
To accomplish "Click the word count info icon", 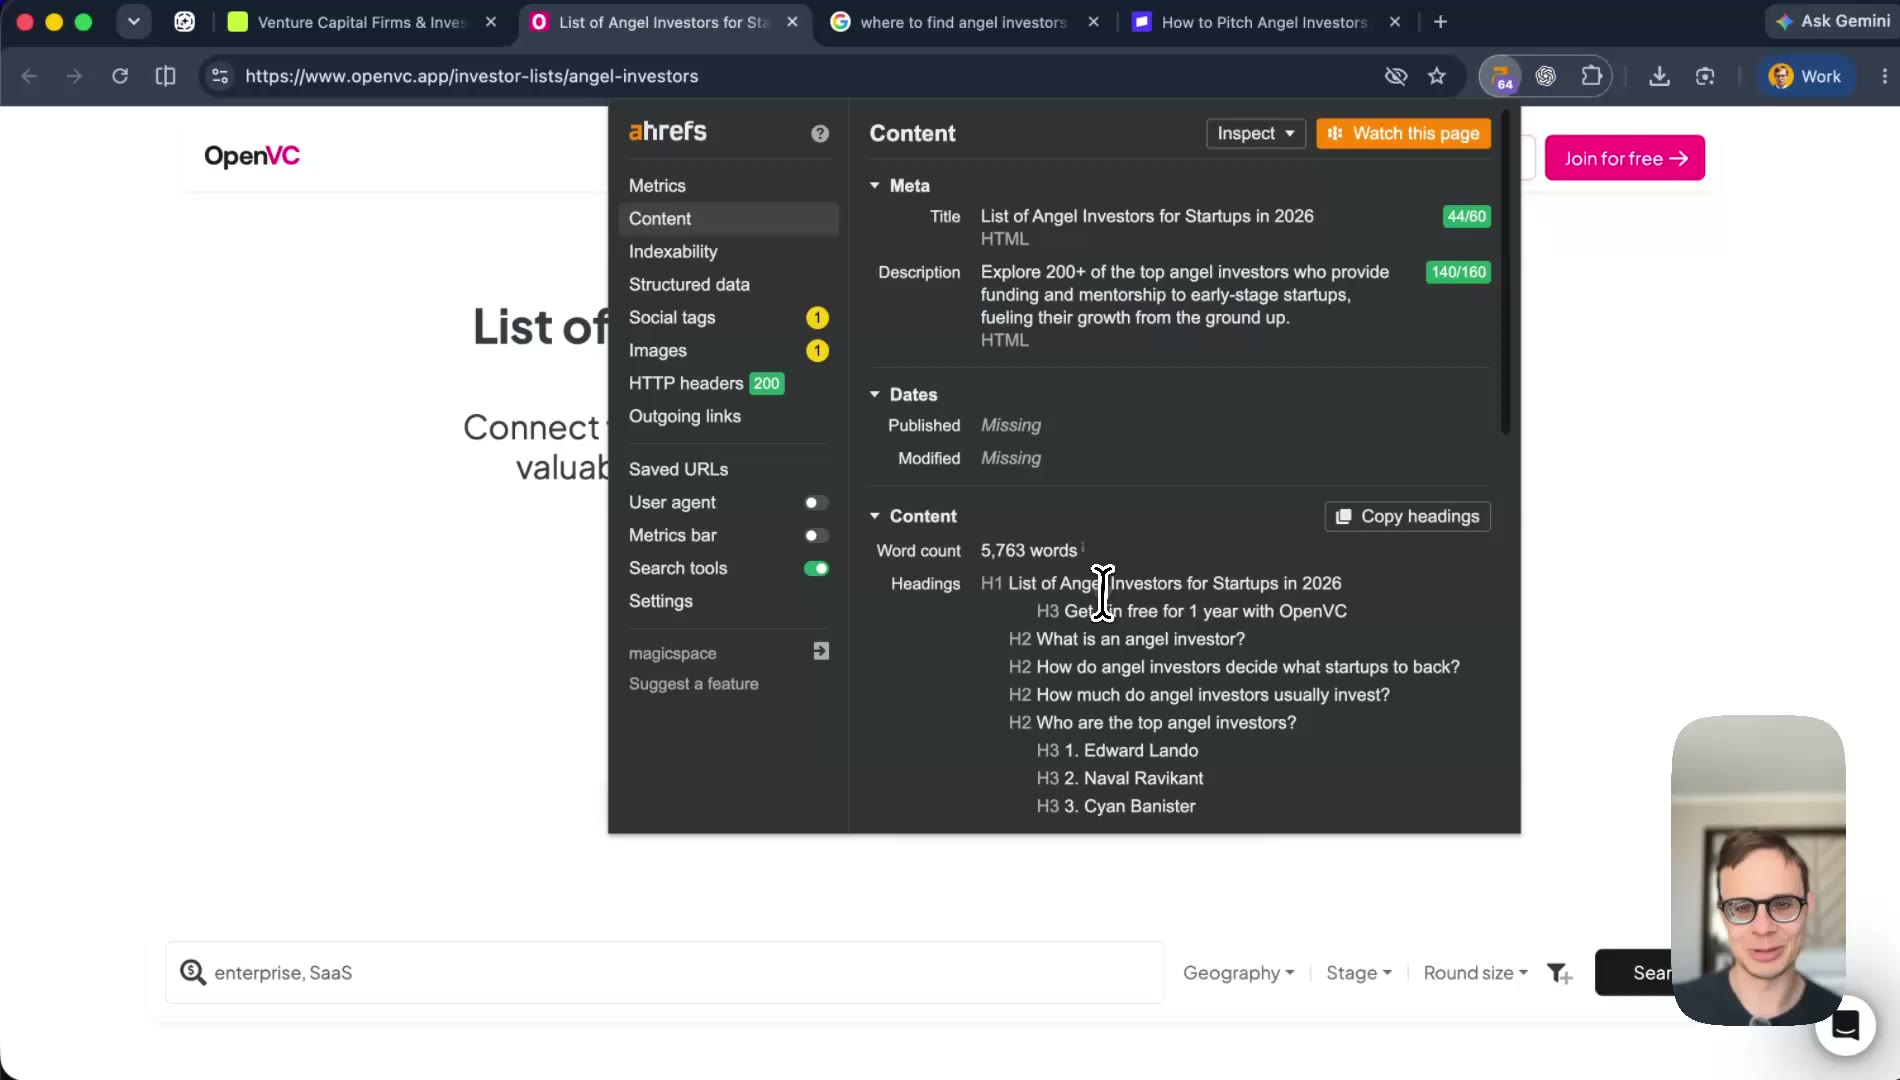I will pos(1083,546).
